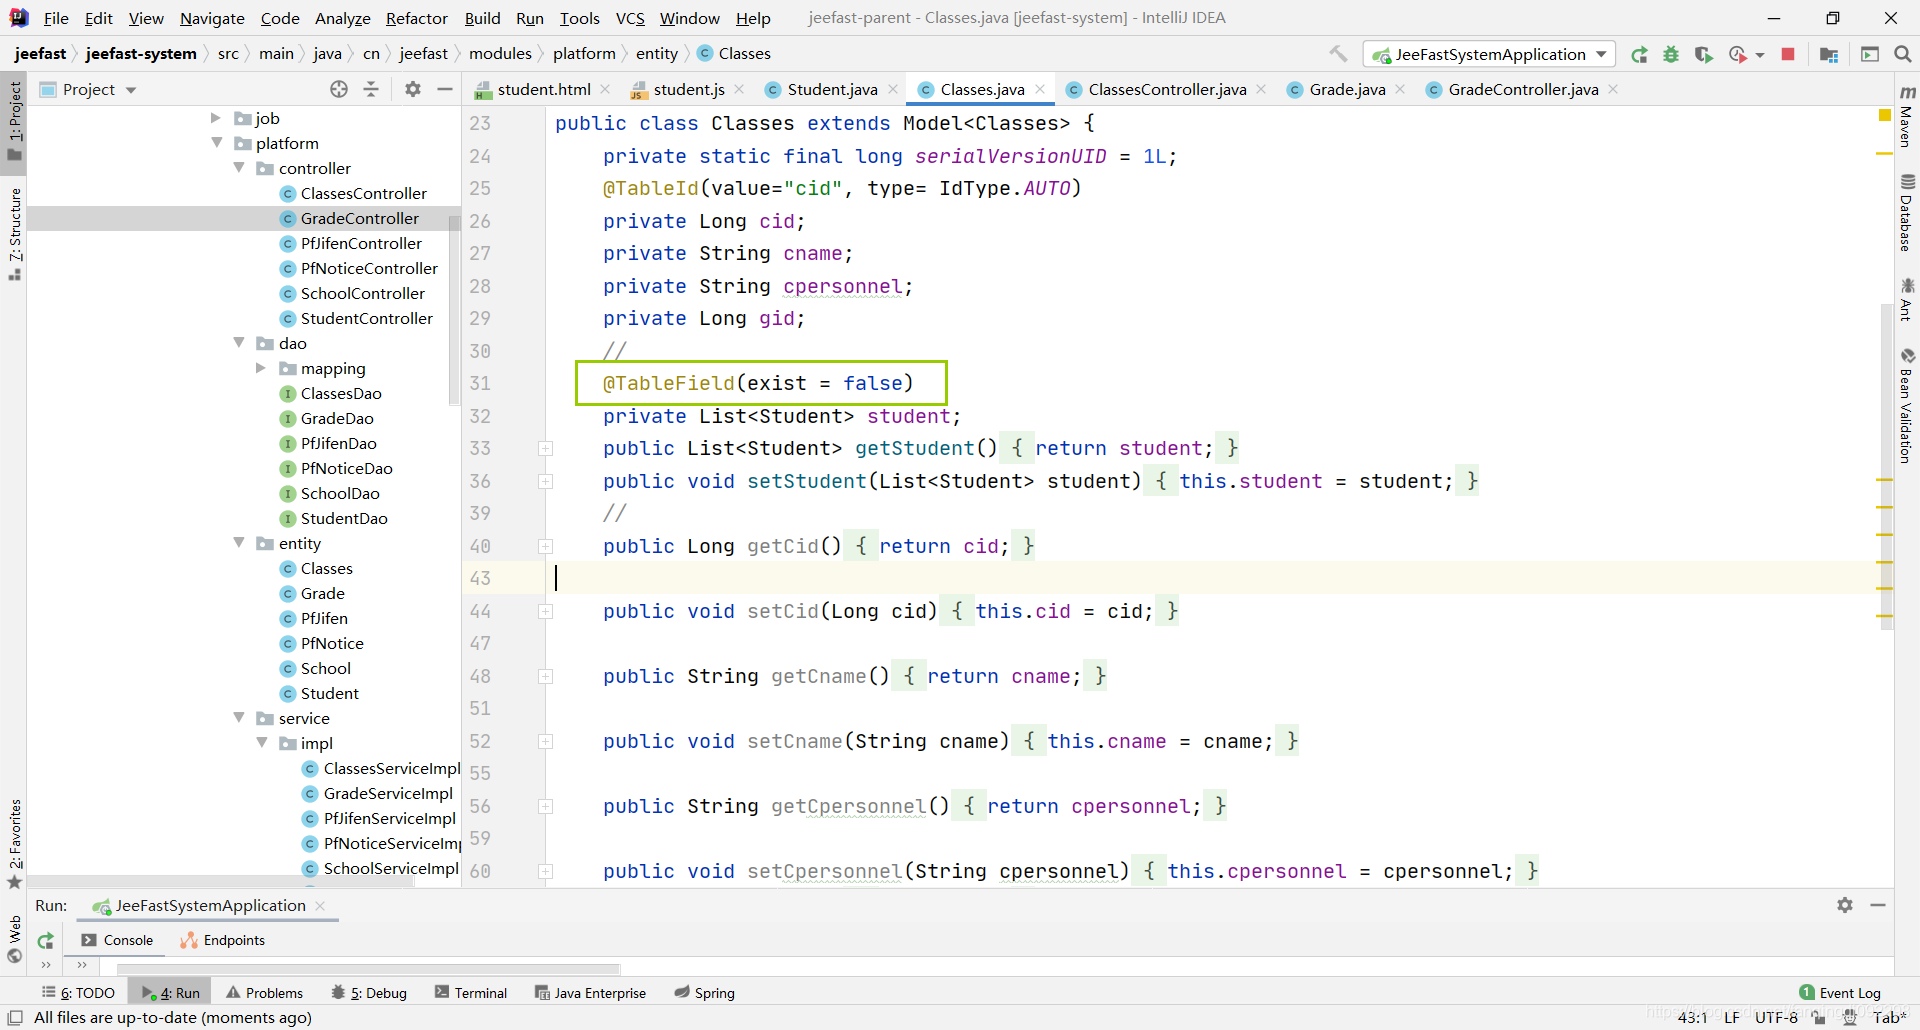Open the TODO tool window
This screenshot has width=1920, height=1030.
click(79, 993)
